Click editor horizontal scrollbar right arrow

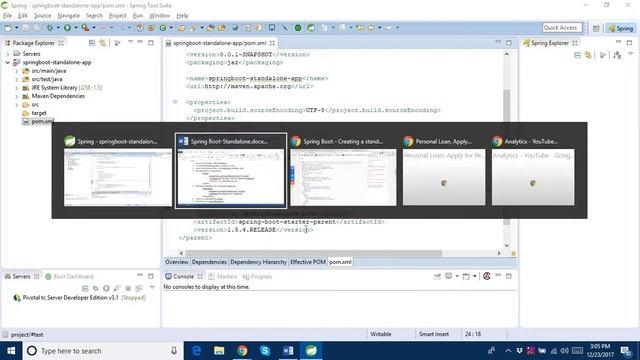coord(499,253)
